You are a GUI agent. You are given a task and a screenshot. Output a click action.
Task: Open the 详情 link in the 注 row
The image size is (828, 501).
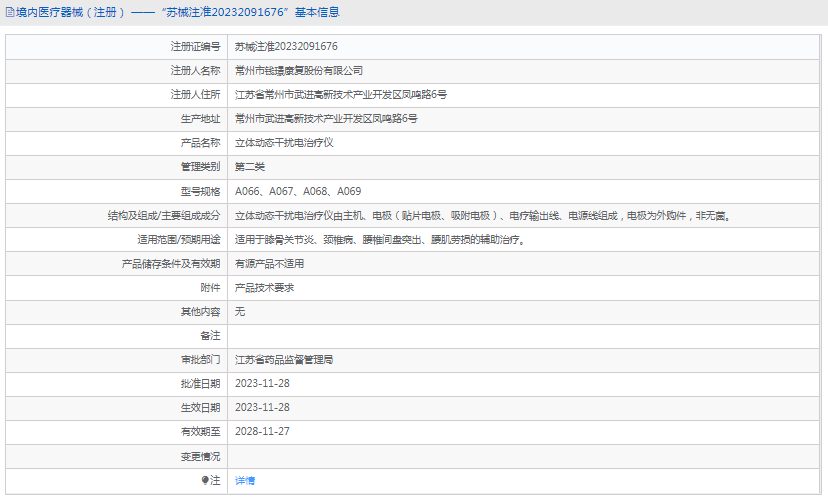244,480
